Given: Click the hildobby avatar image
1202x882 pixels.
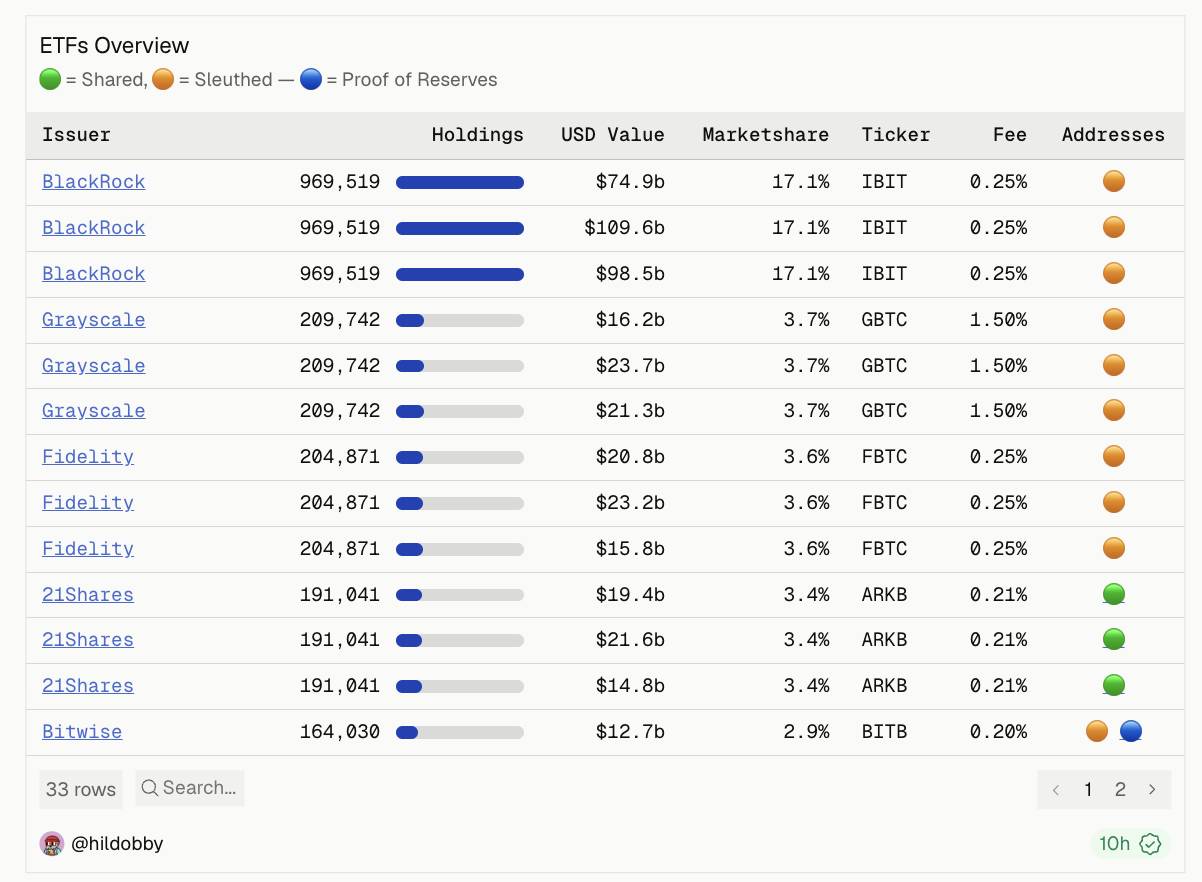Looking at the screenshot, I should (52, 843).
